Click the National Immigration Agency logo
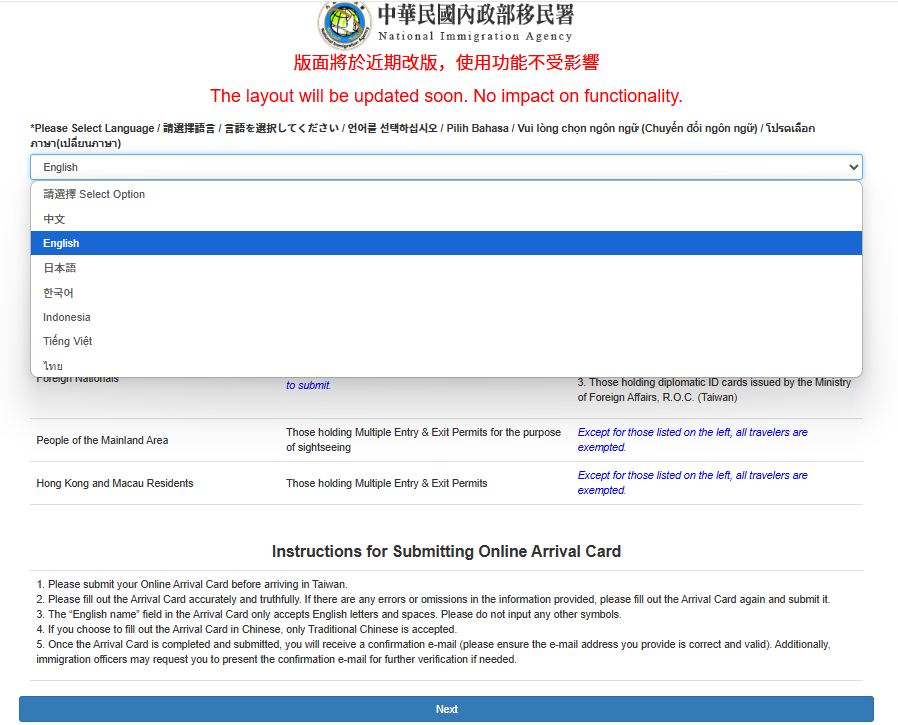The image size is (898, 725). pyautogui.click(x=343, y=22)
